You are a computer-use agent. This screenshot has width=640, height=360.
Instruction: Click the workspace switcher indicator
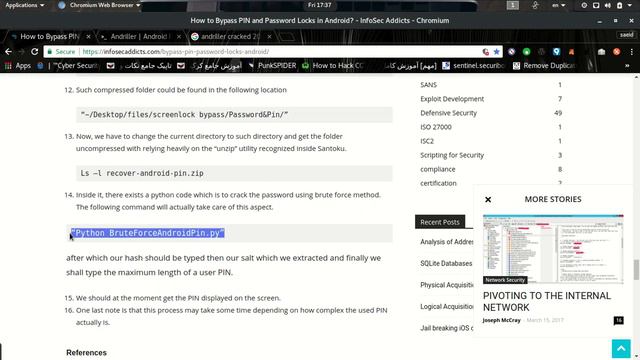pyautogui.click(x=513, y=5)
